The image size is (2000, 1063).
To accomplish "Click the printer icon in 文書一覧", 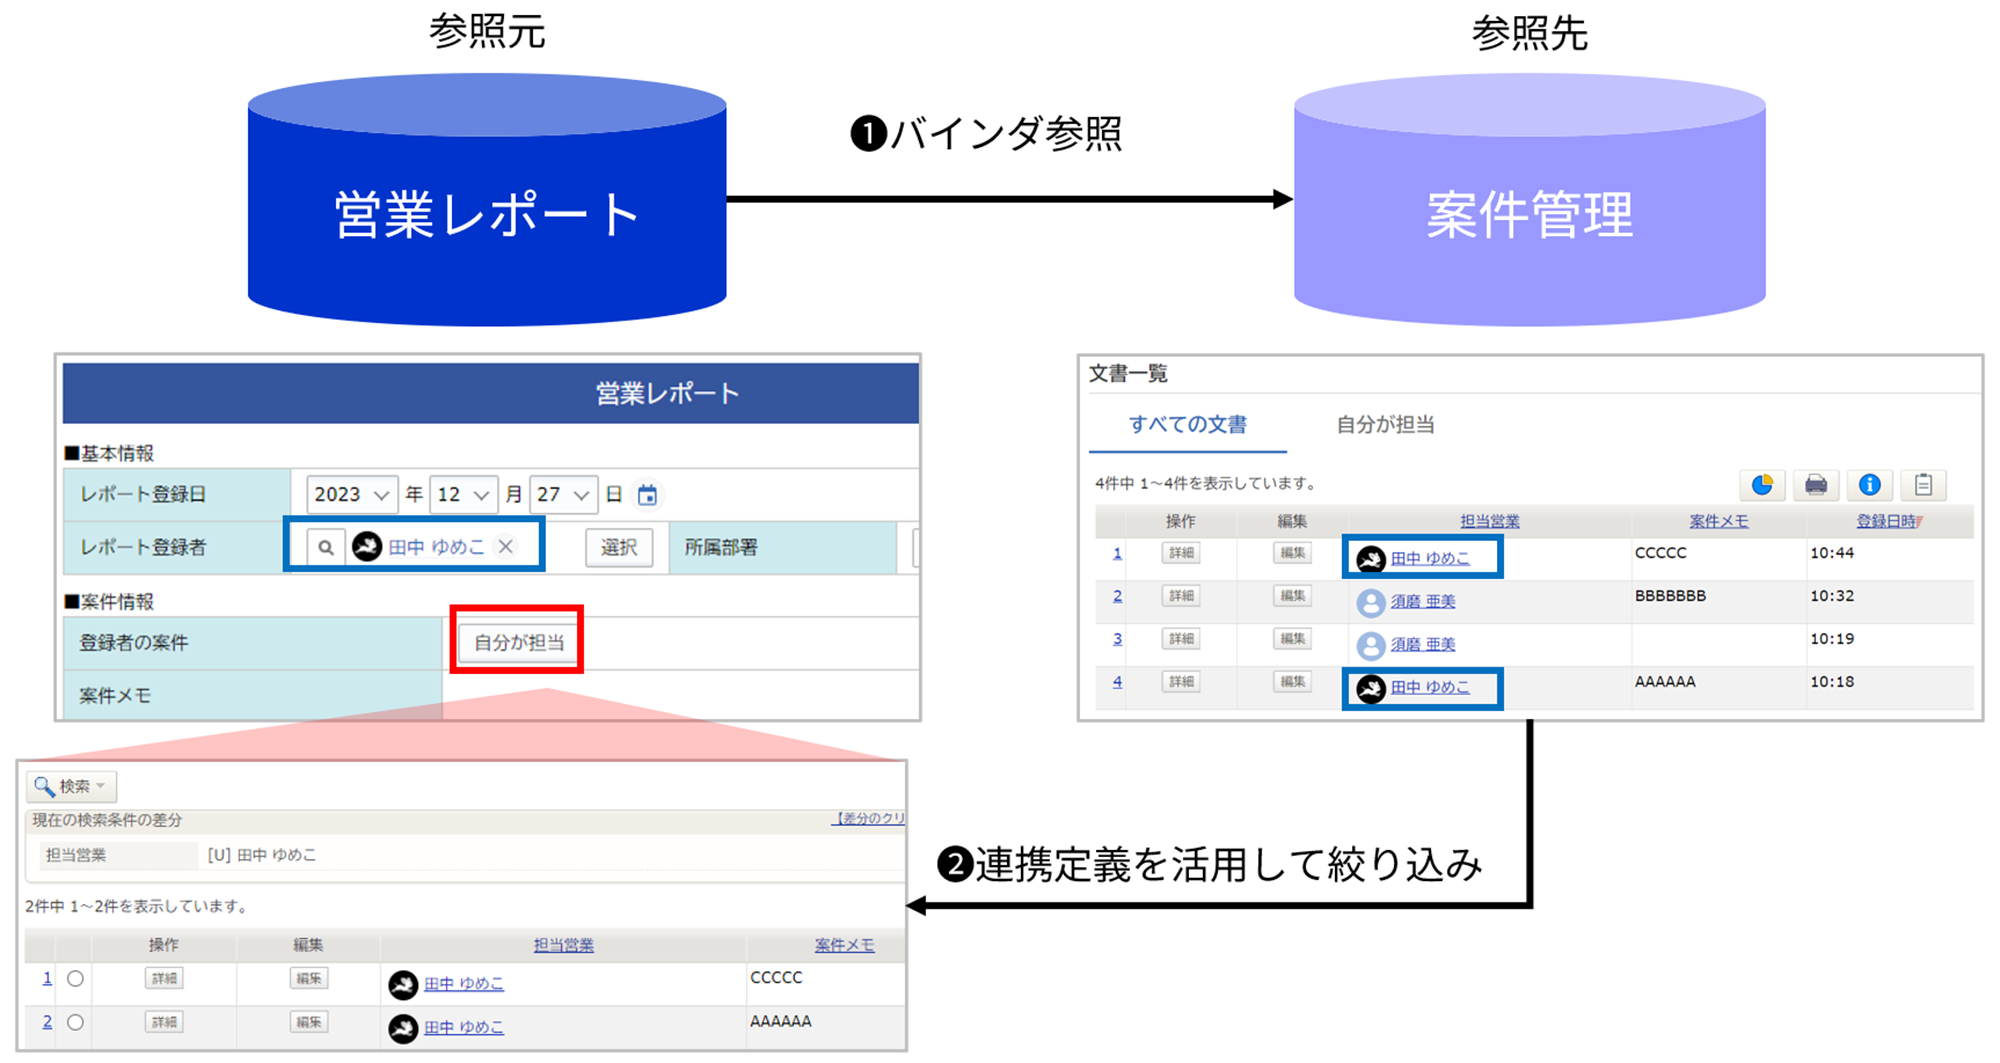I will pyautogui.click(x=1816, y=485).
